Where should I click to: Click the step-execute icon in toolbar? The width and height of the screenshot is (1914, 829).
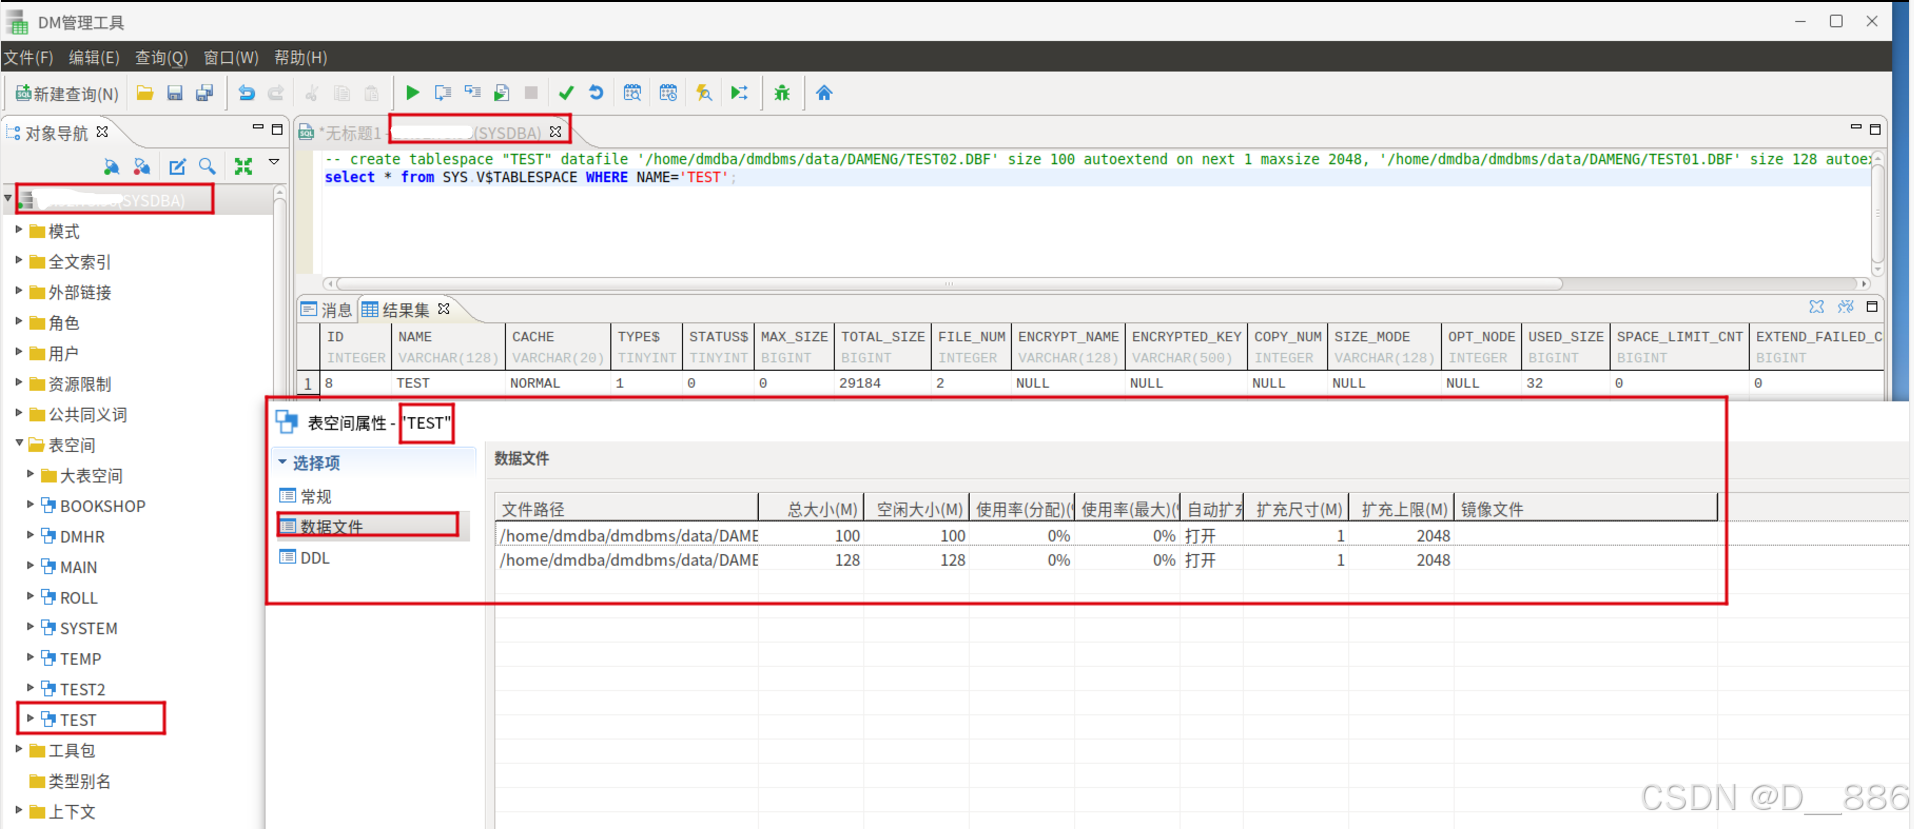[x=472, y=93]
